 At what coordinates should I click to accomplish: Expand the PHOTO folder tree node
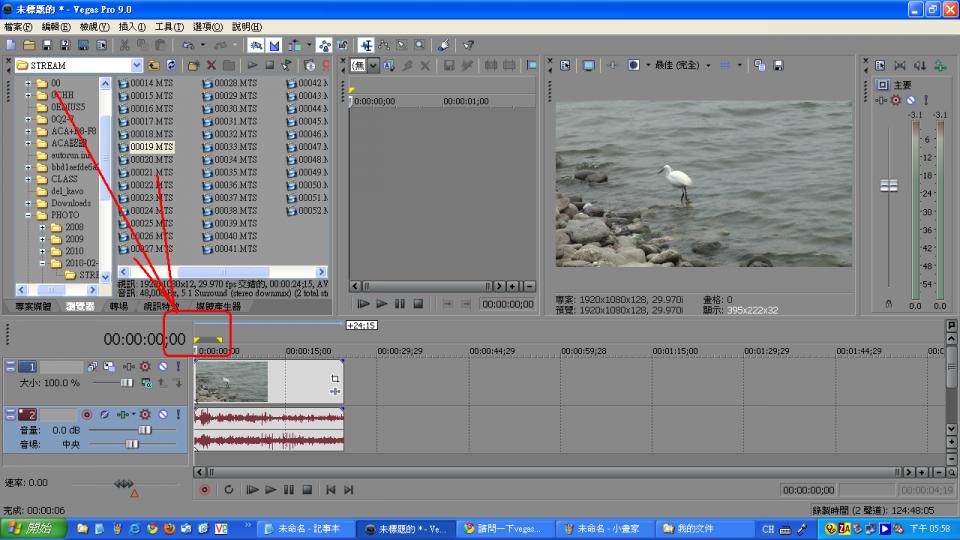tap(29, 215)
